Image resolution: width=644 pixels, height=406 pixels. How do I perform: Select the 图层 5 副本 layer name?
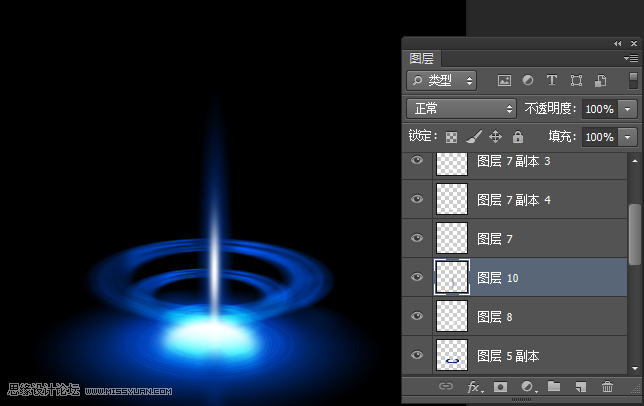pyautogui.click(x=508, y=356)
